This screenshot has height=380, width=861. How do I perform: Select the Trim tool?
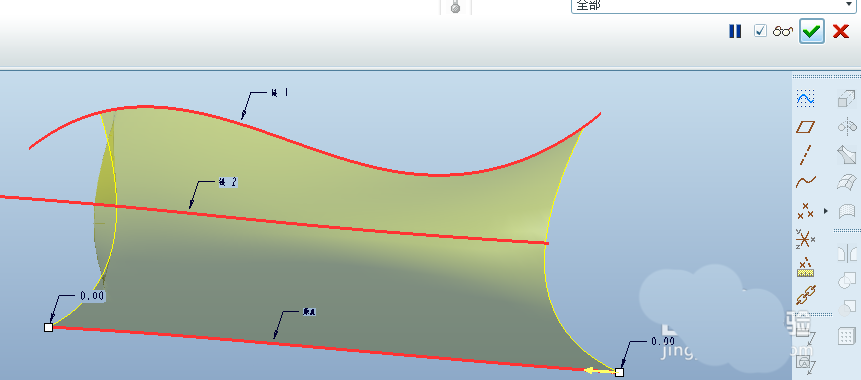846,308
